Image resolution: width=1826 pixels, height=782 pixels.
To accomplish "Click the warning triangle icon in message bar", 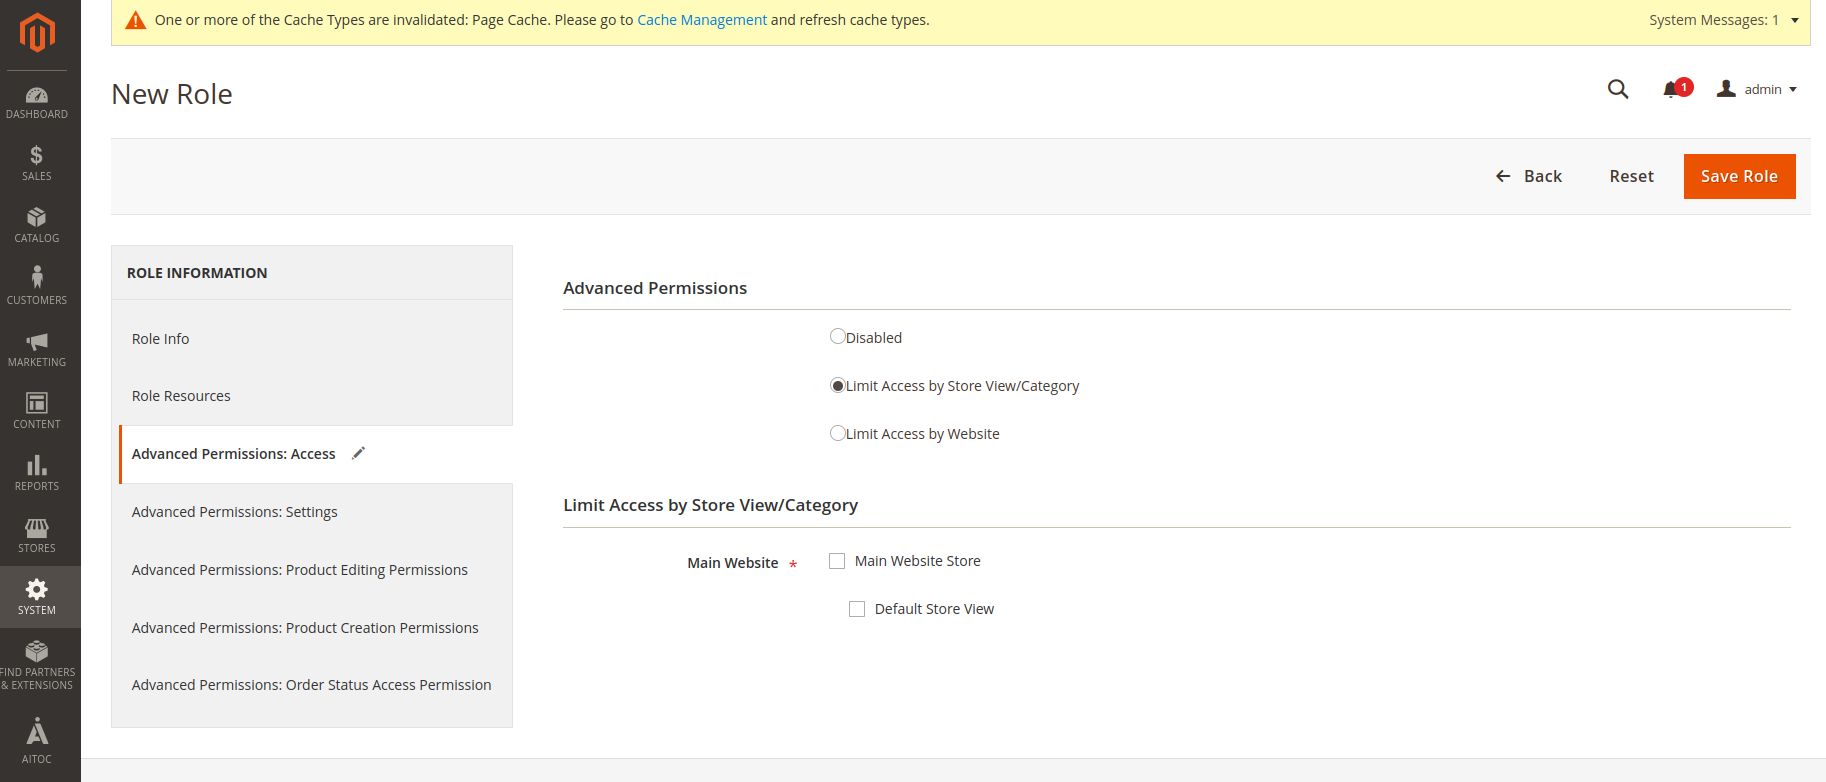I will (x=135, y=20).
